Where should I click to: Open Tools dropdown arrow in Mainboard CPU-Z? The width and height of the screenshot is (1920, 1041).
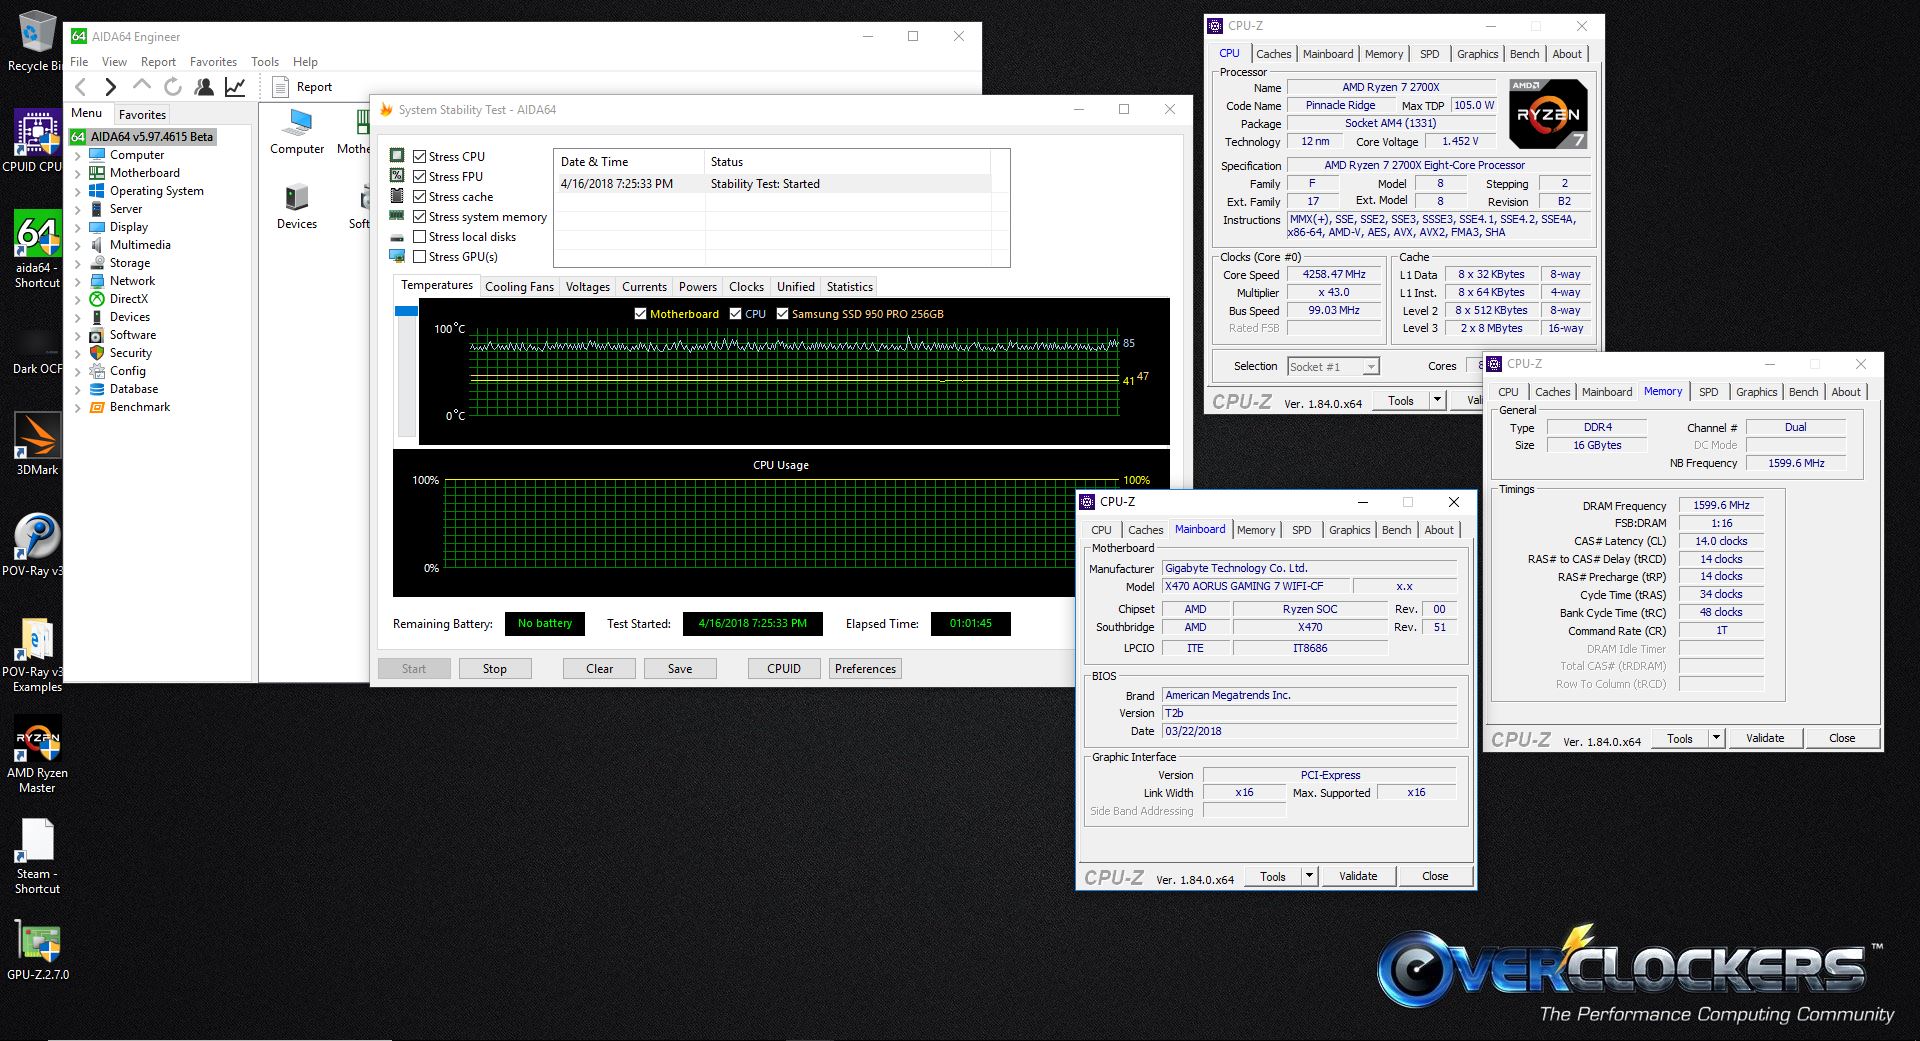[1308, 876]
